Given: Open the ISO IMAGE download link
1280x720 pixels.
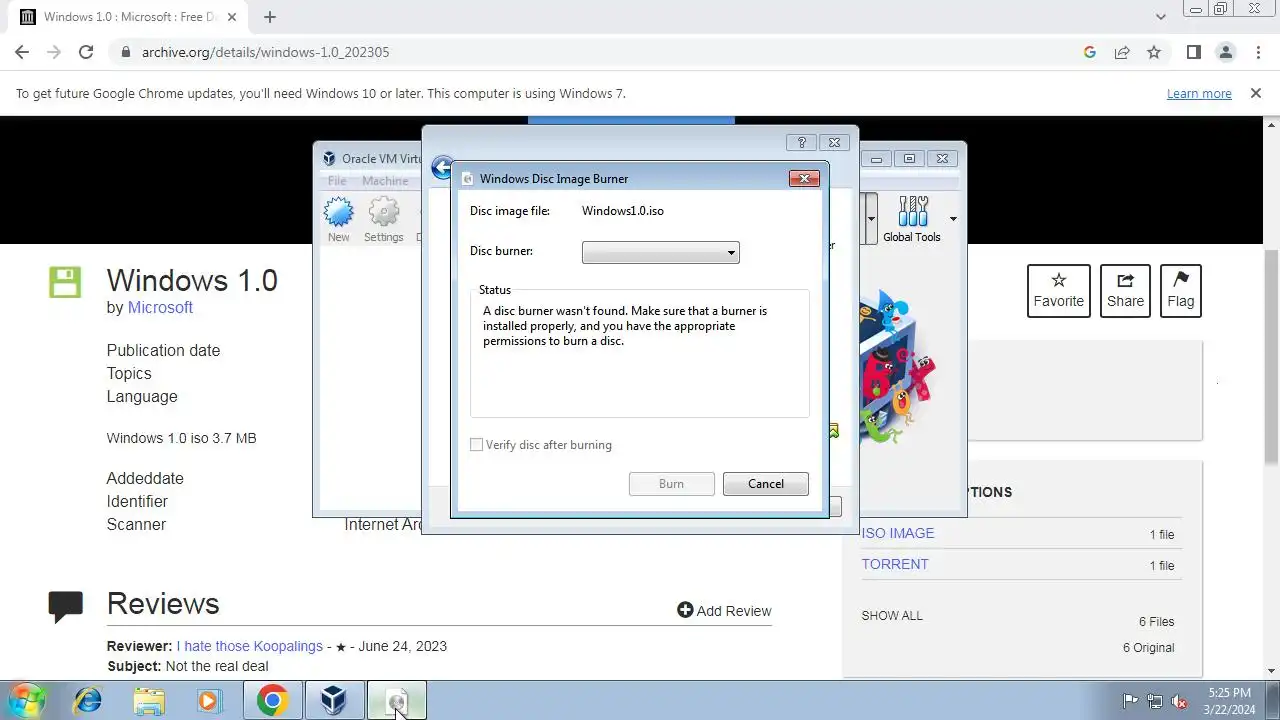Looking at the screenshot, I should click(898, 533).
